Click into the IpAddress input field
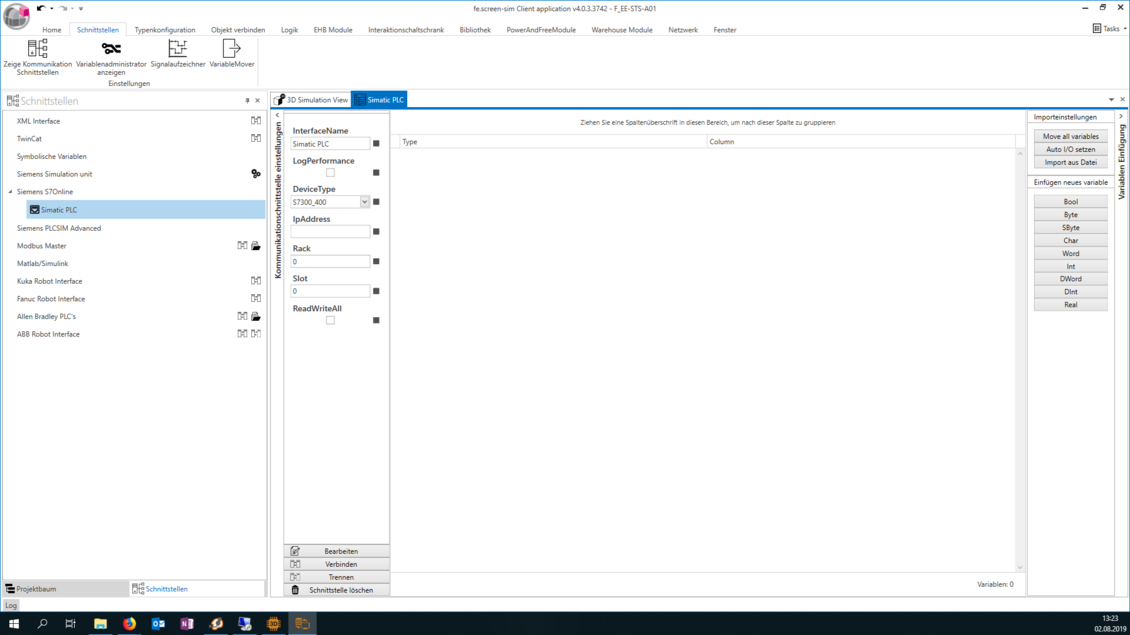 [x=330, y=232]
